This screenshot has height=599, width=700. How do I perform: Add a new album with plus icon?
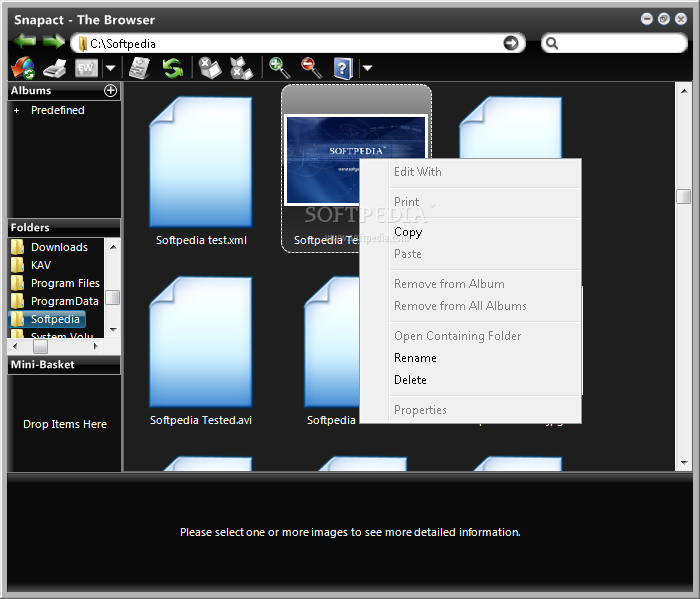(x=110, y=91)
